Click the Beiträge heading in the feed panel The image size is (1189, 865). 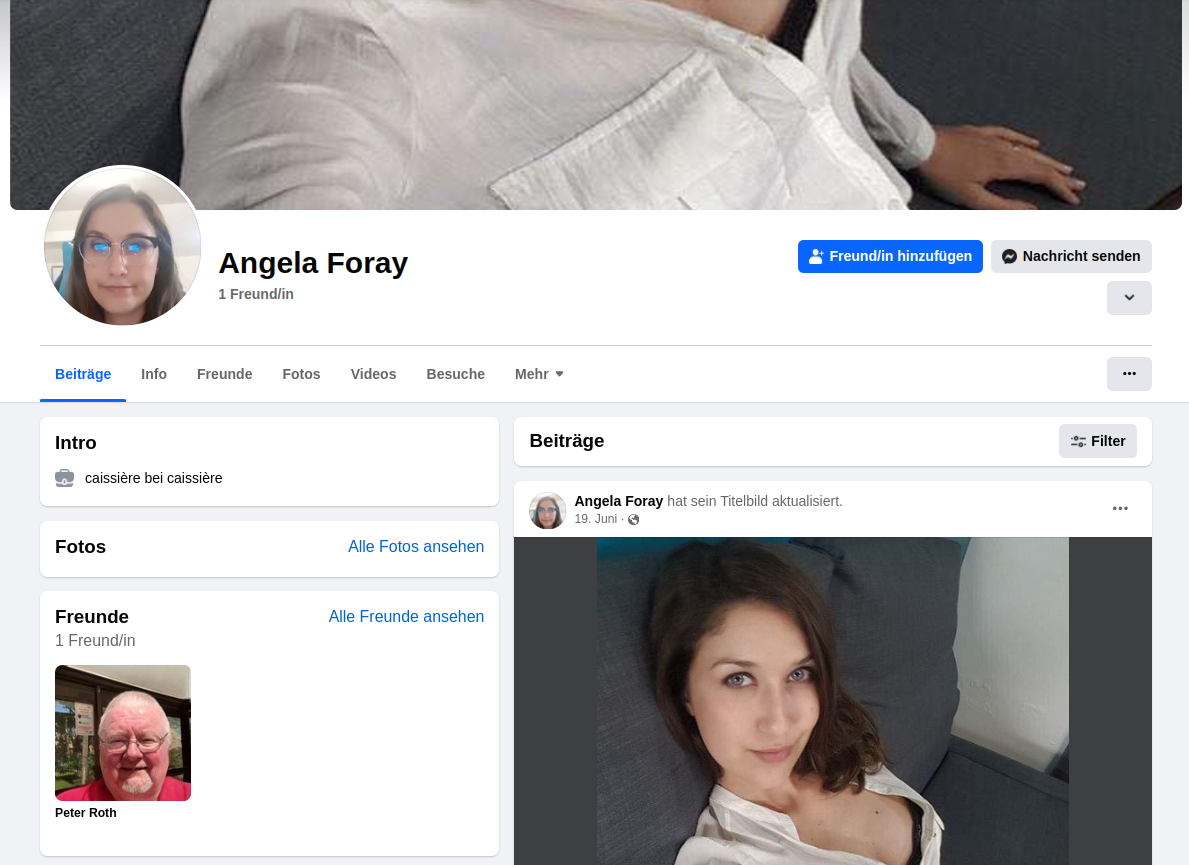click(x=566, y=441)
